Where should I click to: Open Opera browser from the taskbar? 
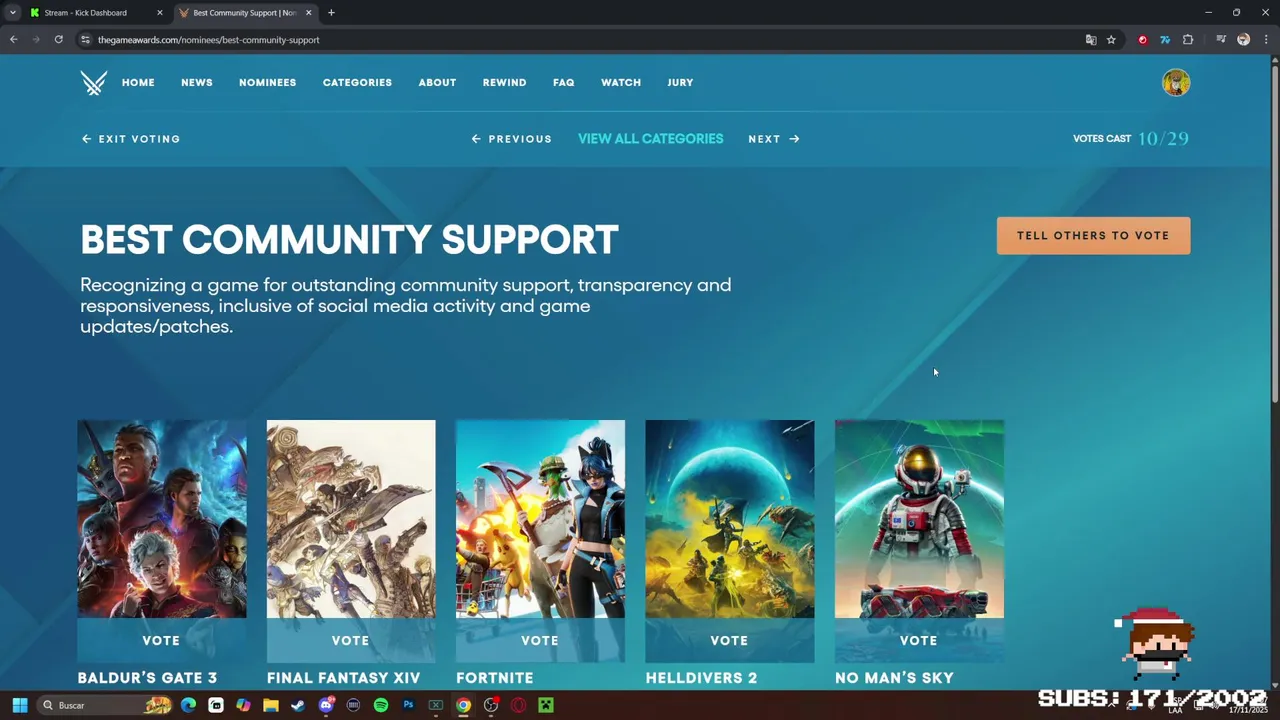518,705
